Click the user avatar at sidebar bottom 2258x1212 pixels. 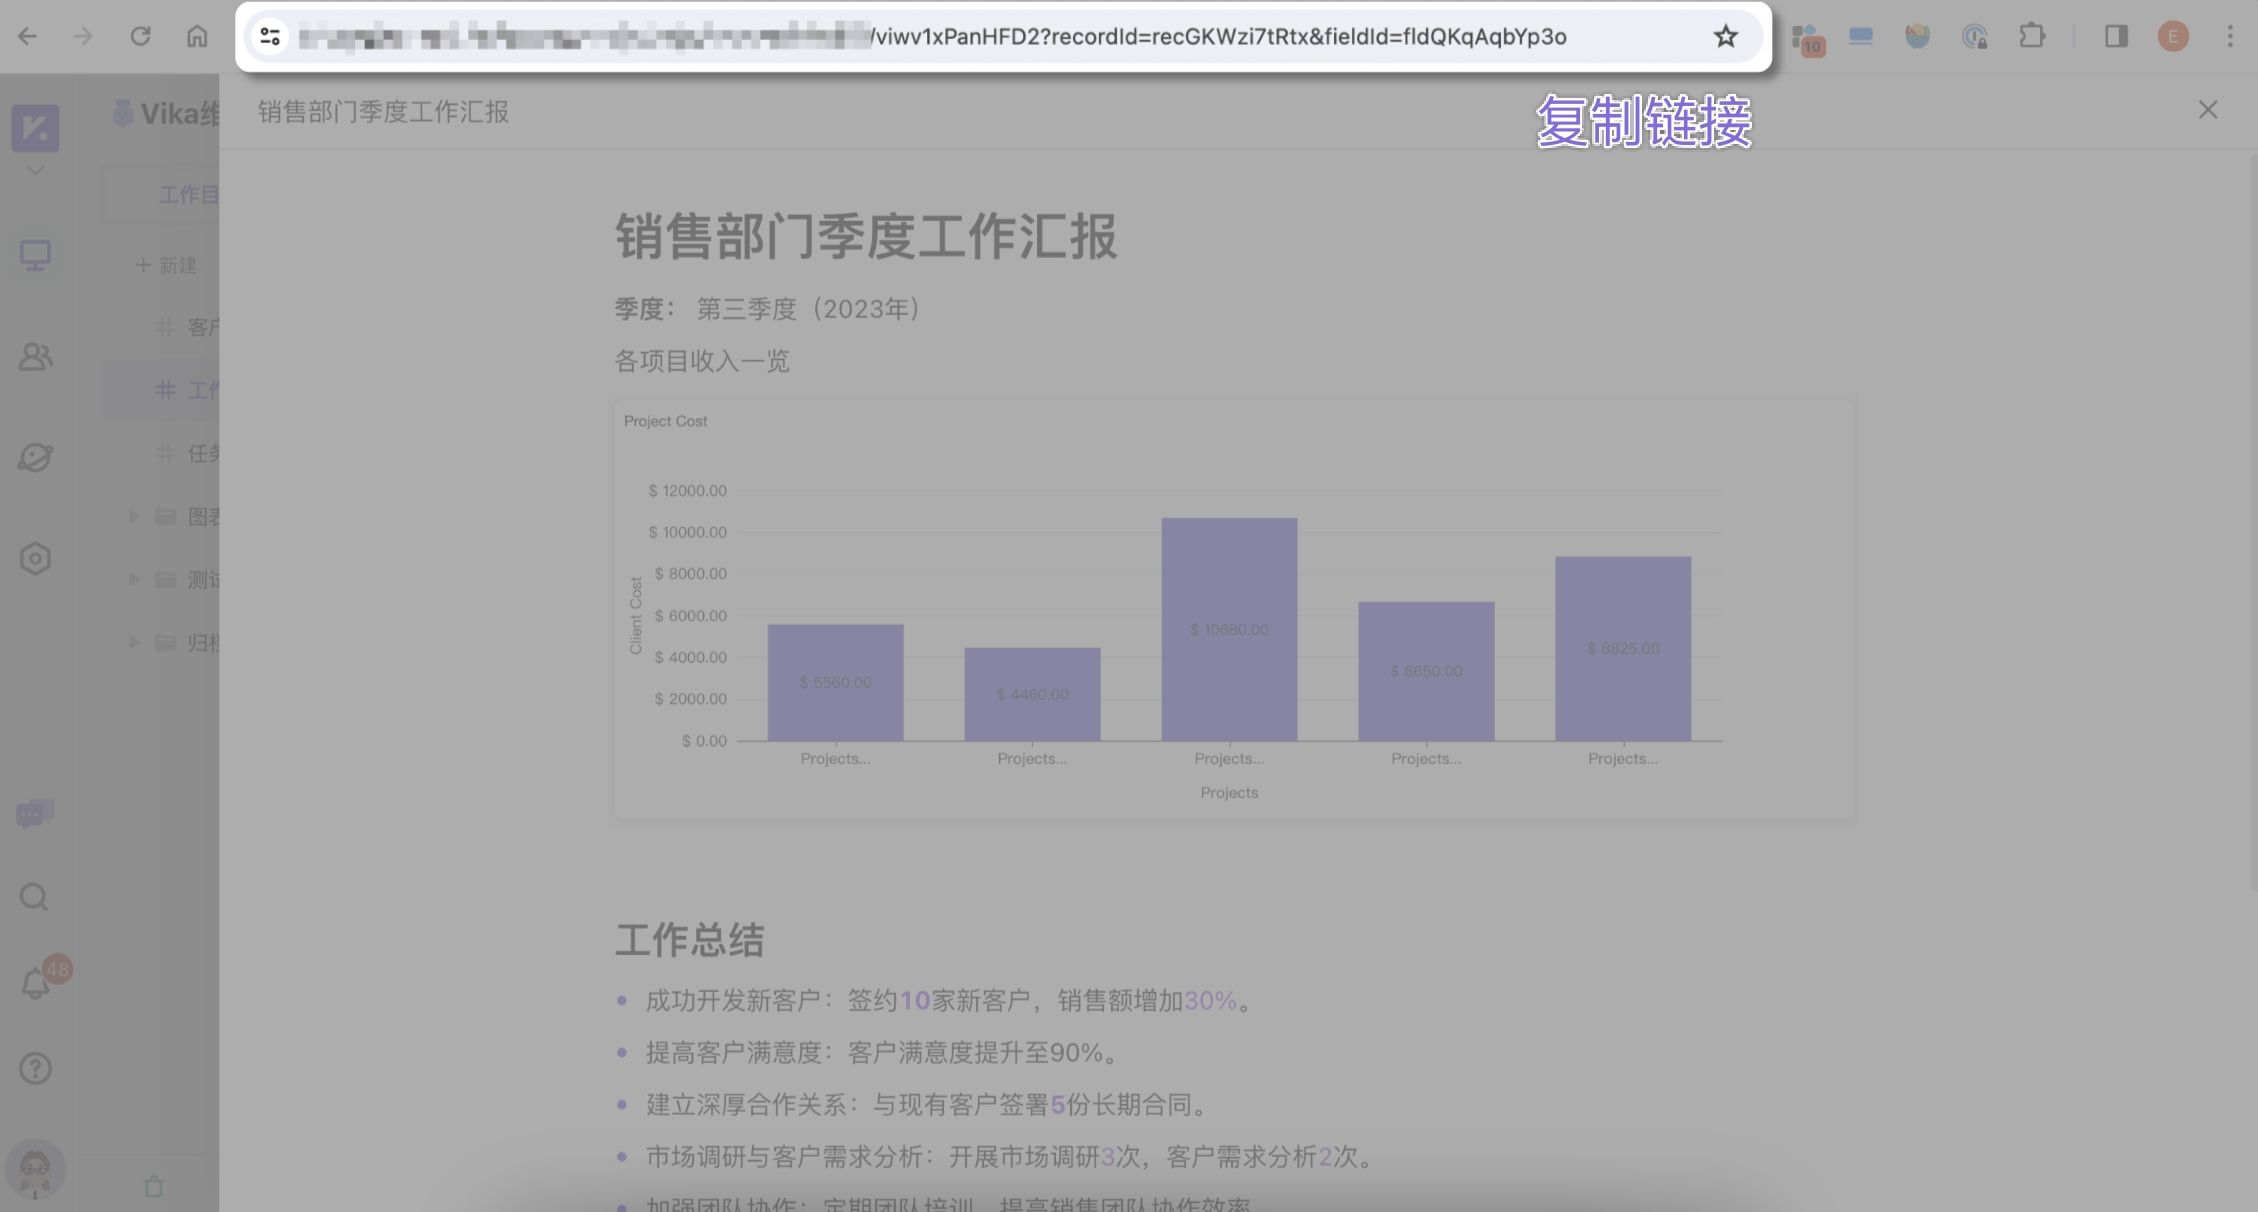pyautogui.click(x=35, y=1168)
